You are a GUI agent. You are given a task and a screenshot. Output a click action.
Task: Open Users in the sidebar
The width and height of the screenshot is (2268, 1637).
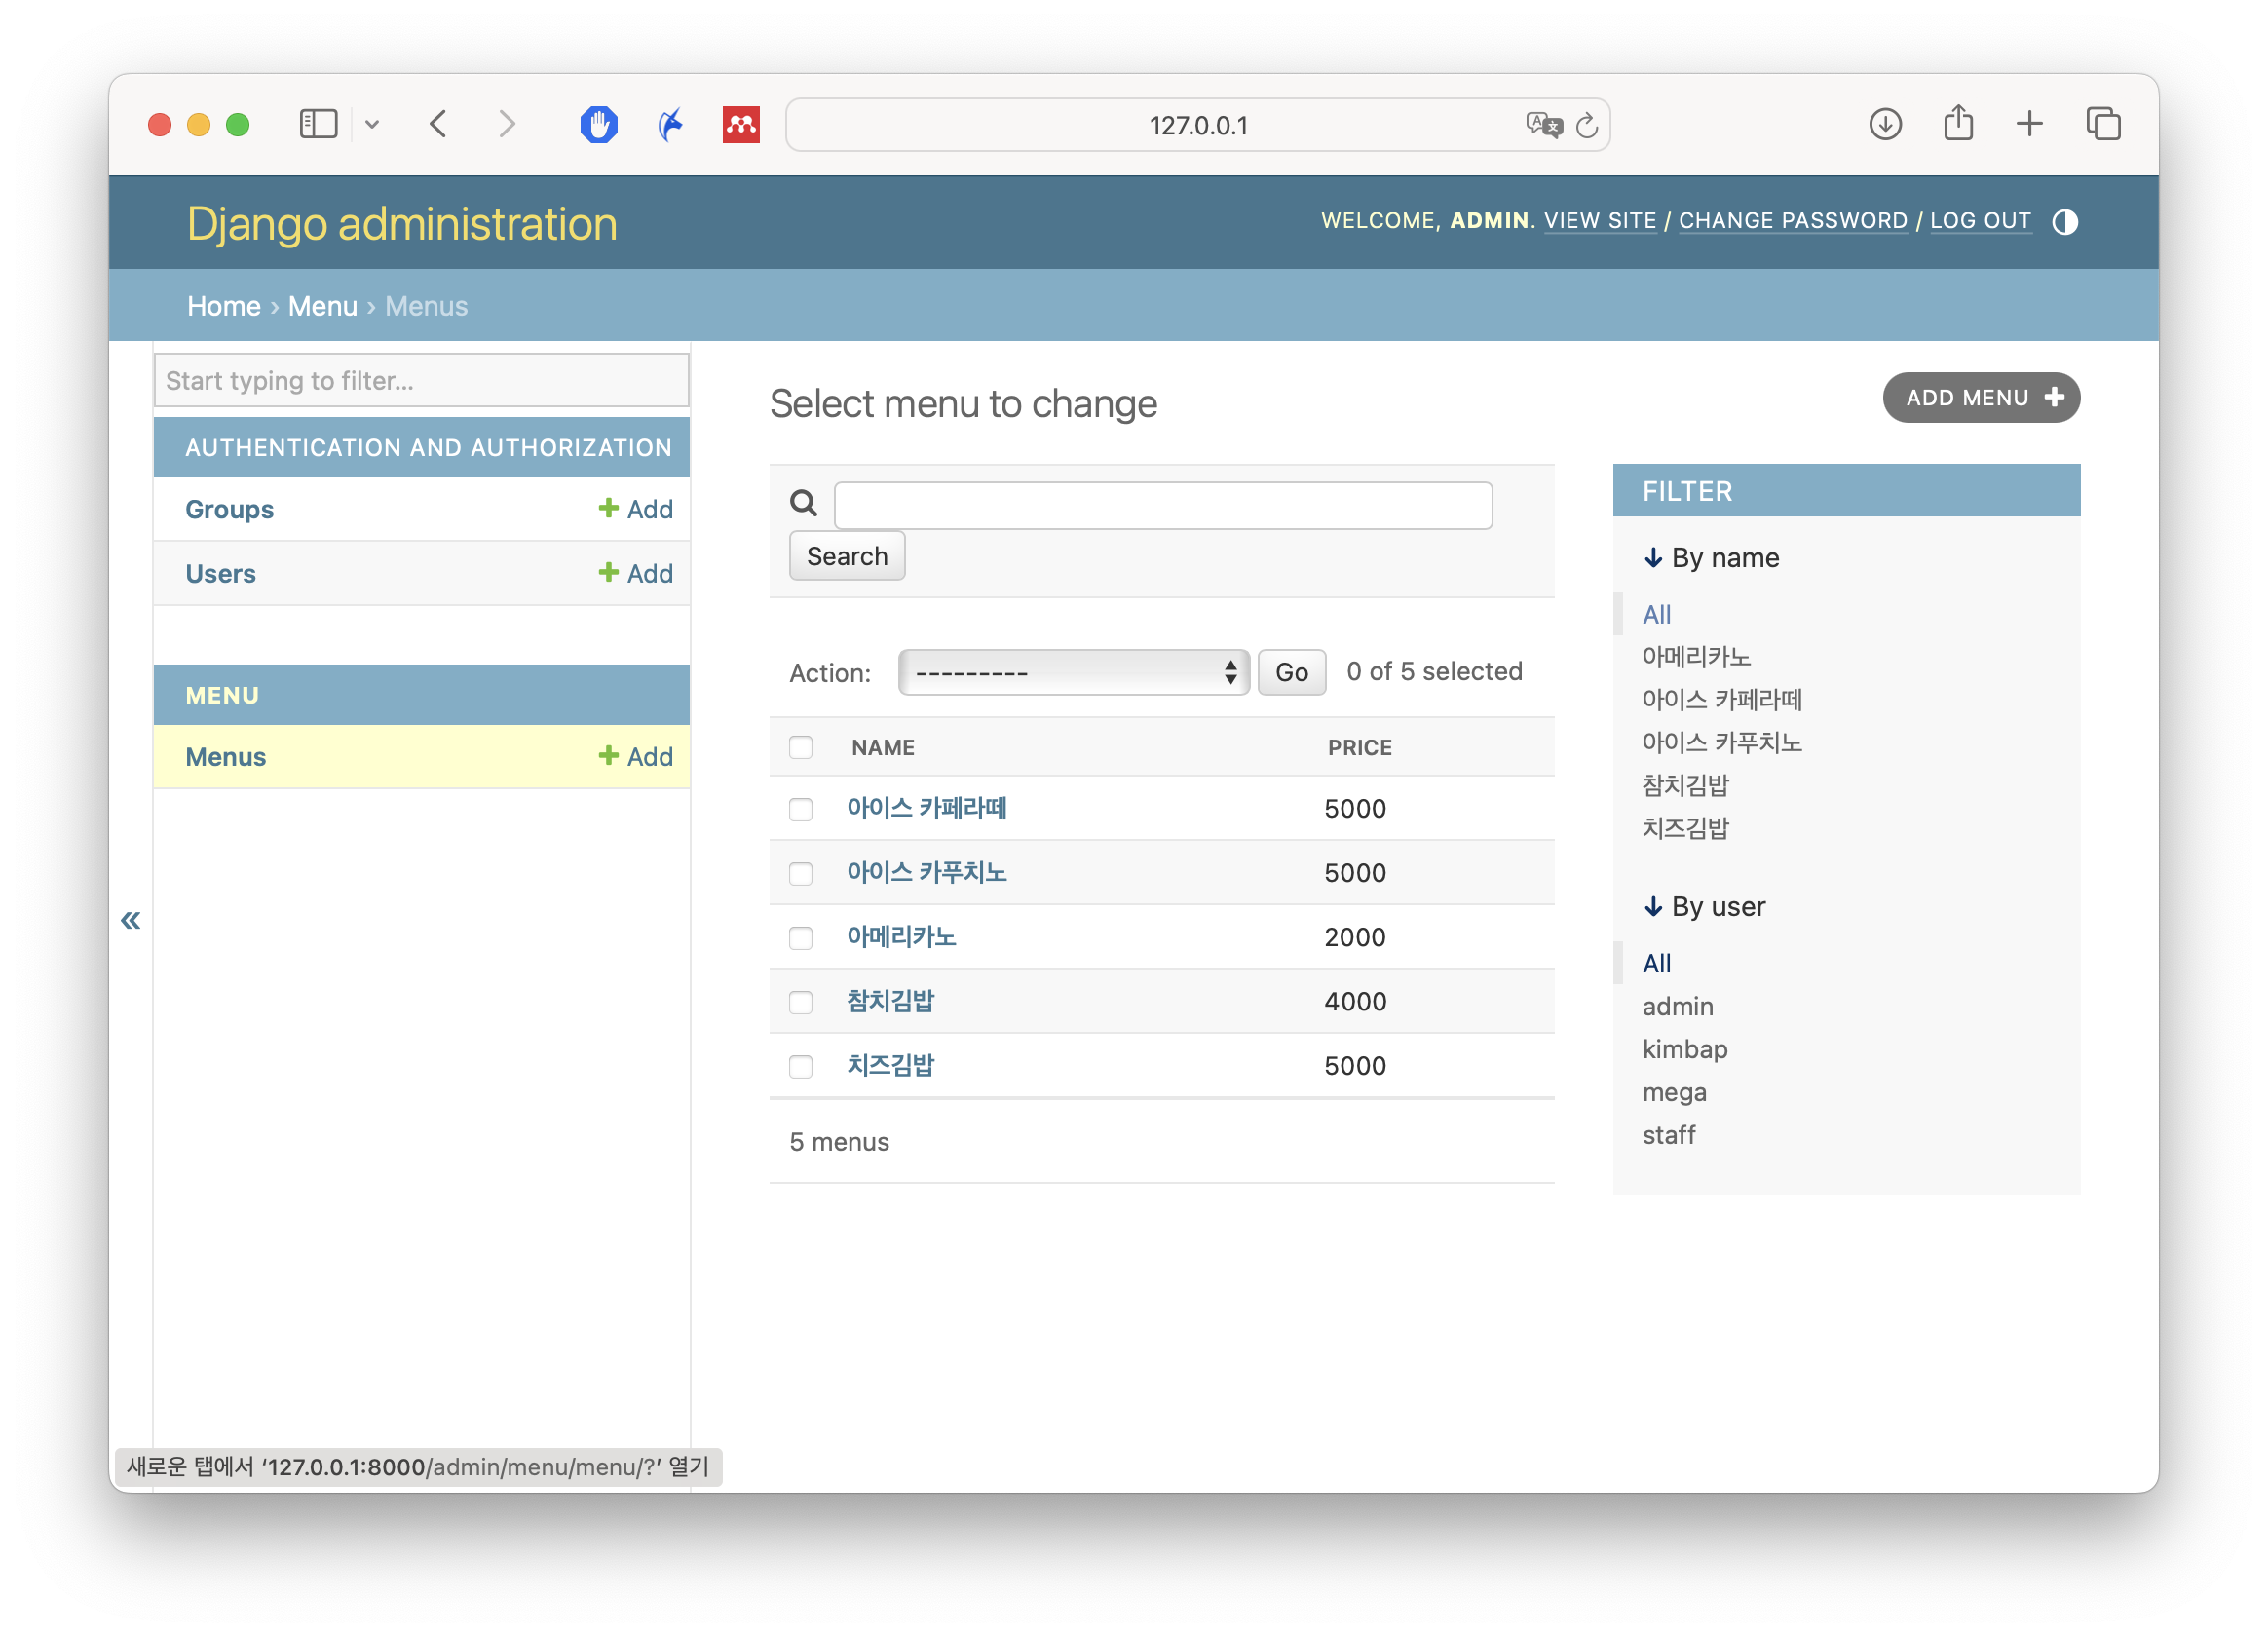[221, 574]
